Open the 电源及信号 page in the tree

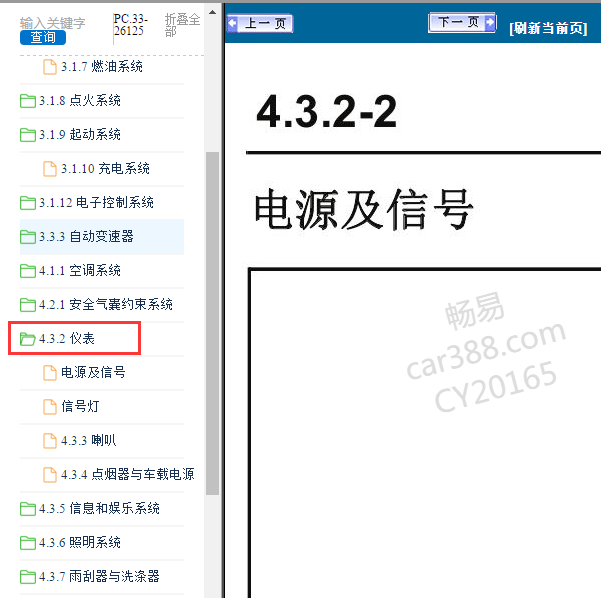pos(93,372)
